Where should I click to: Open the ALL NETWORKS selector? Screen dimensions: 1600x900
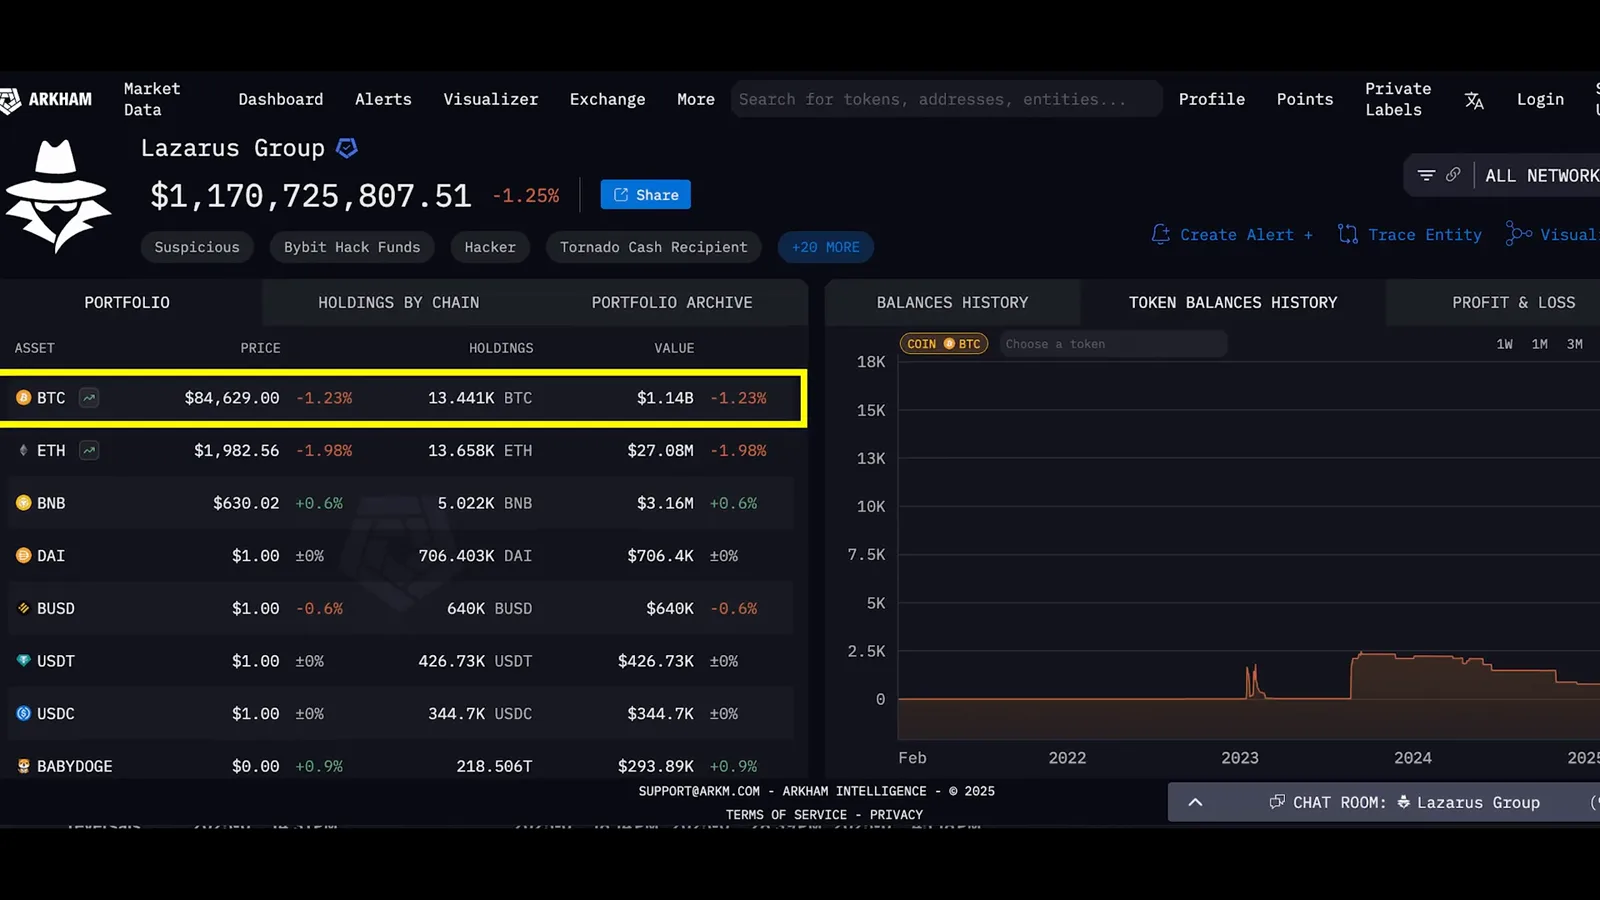click(x=1541, y=176)
